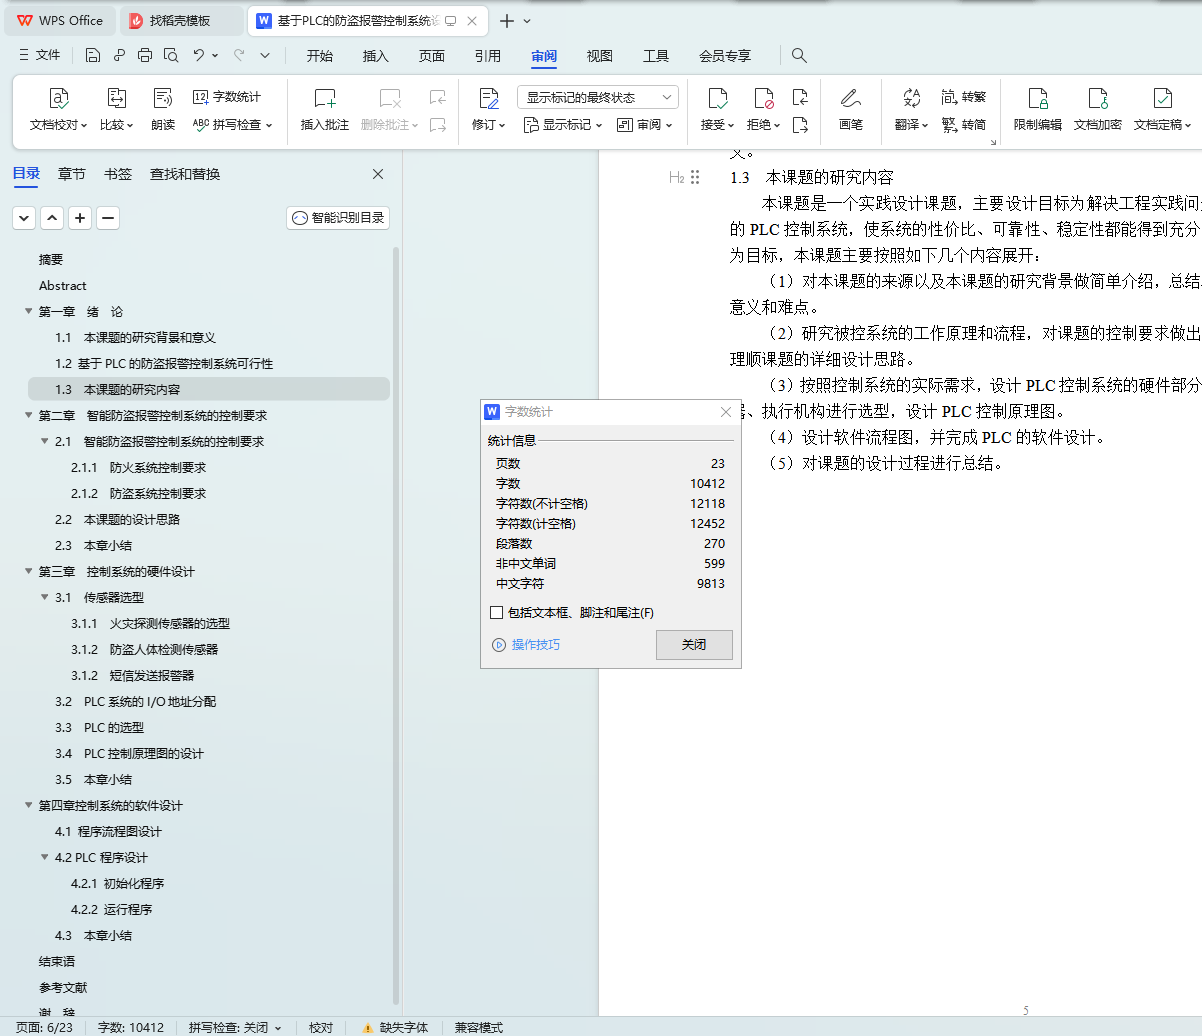Collapse the 4.2 PLC 程序设计 node
The width and height of the screenshot is (1202, 1036).
(45, 858)
